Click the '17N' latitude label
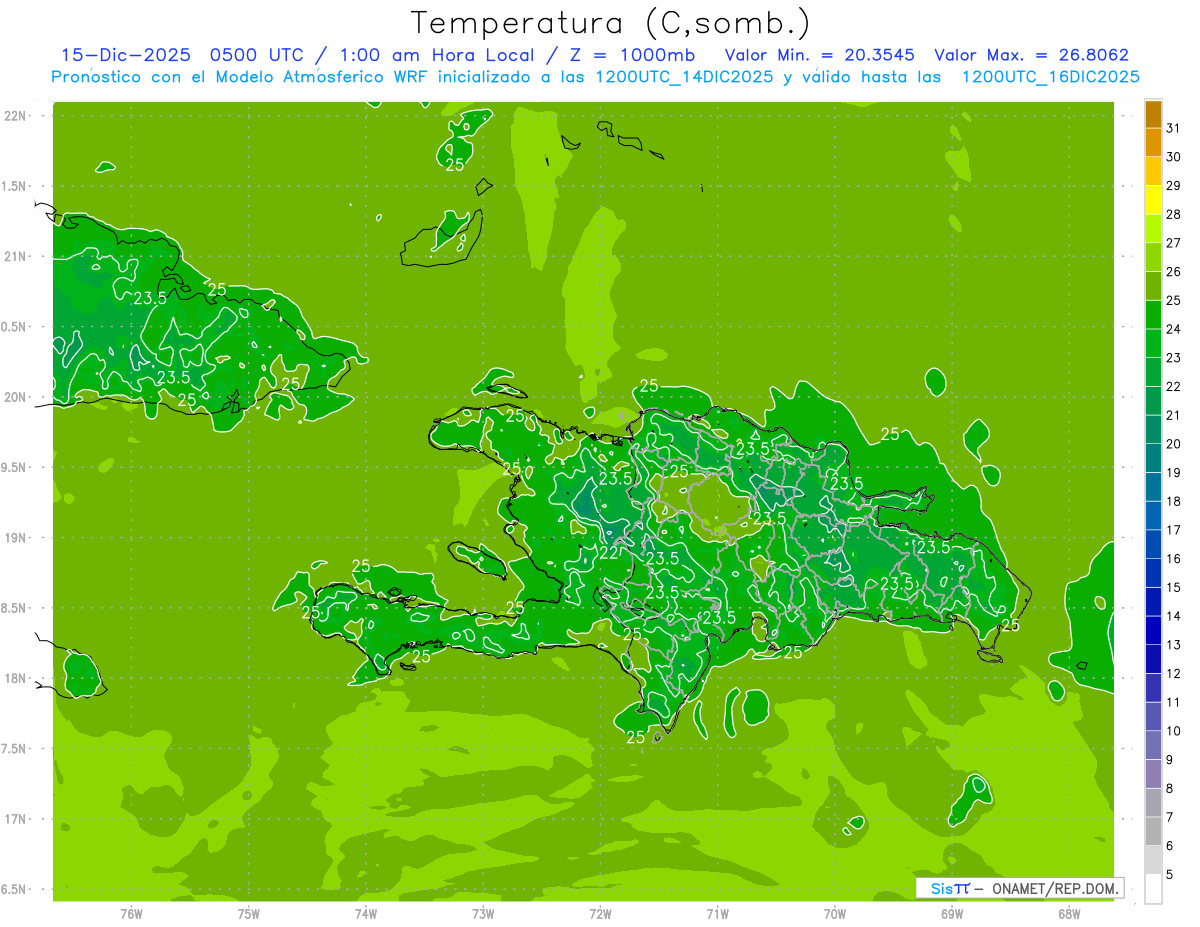 pyautogui.click(x=16, y=819)
